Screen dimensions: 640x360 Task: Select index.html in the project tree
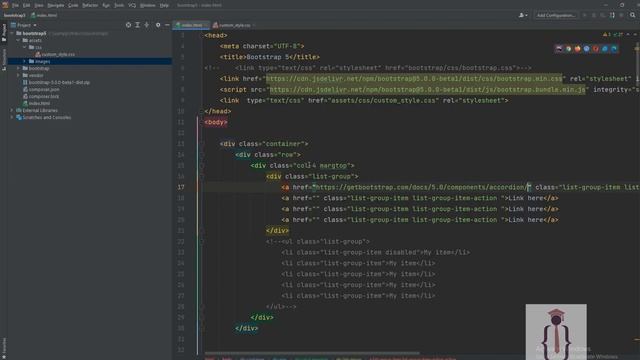pos(37,103)
